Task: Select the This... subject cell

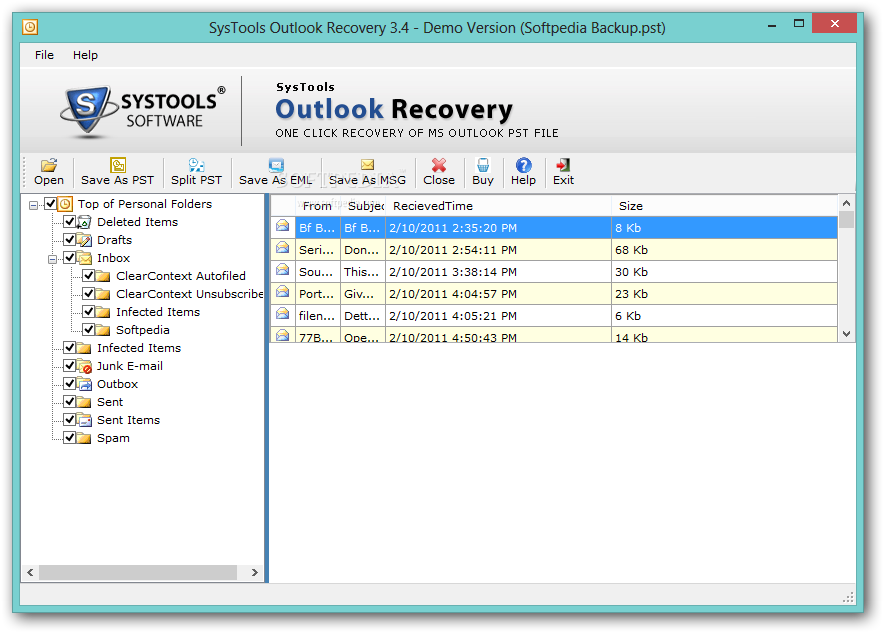Action: [x=363, y=272]
